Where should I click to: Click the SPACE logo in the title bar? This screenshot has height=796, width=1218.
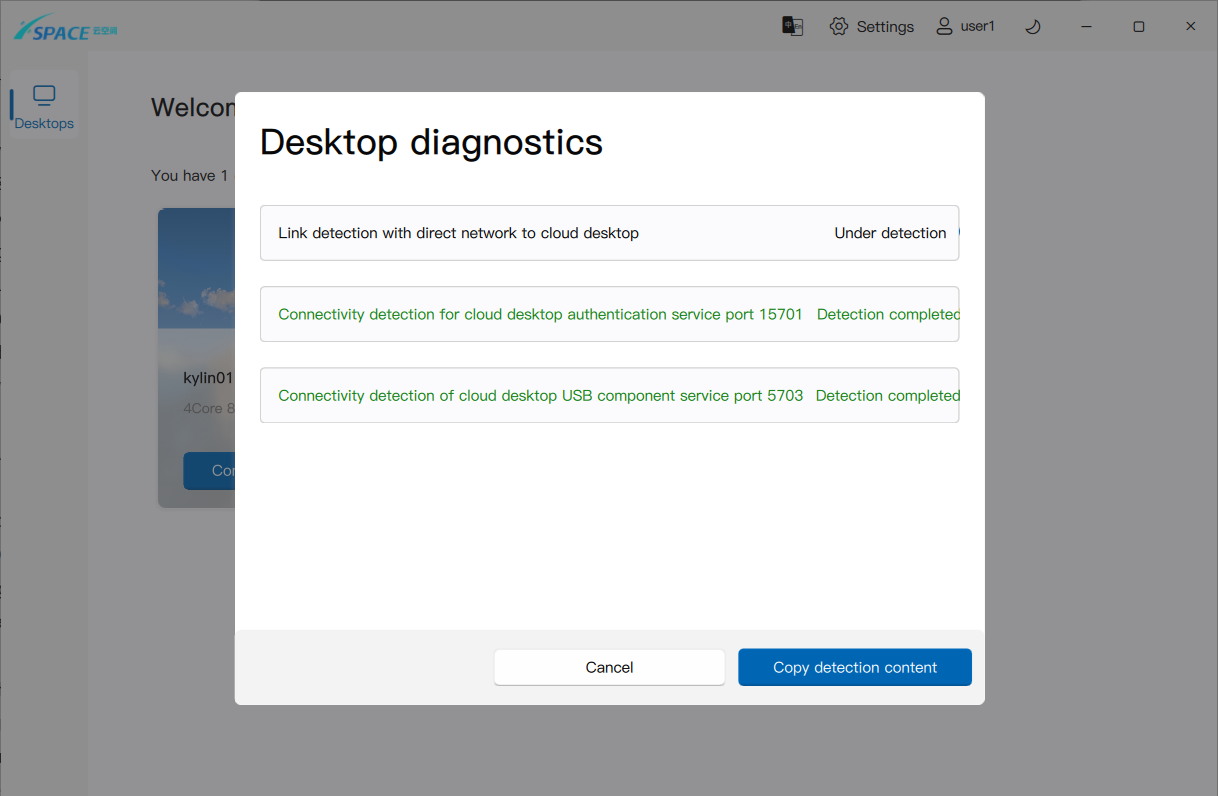pos(65,28)
